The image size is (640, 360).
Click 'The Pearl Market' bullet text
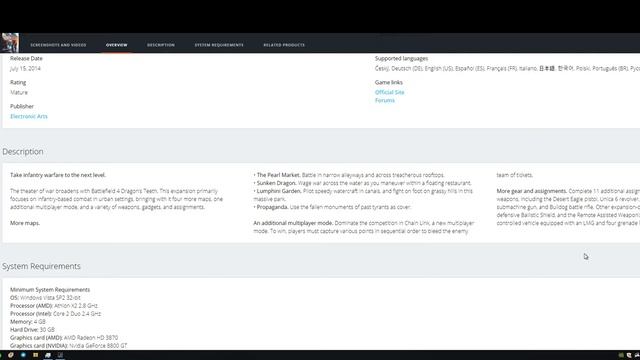(x=349, y=175)
